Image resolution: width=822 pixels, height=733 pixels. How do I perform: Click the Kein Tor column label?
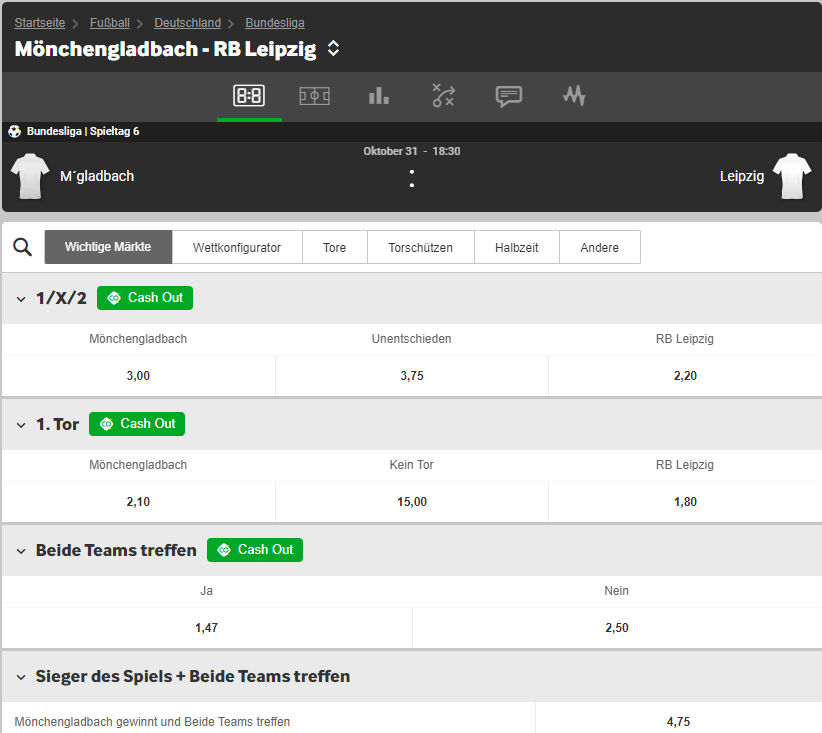click(x=412, y=465)
